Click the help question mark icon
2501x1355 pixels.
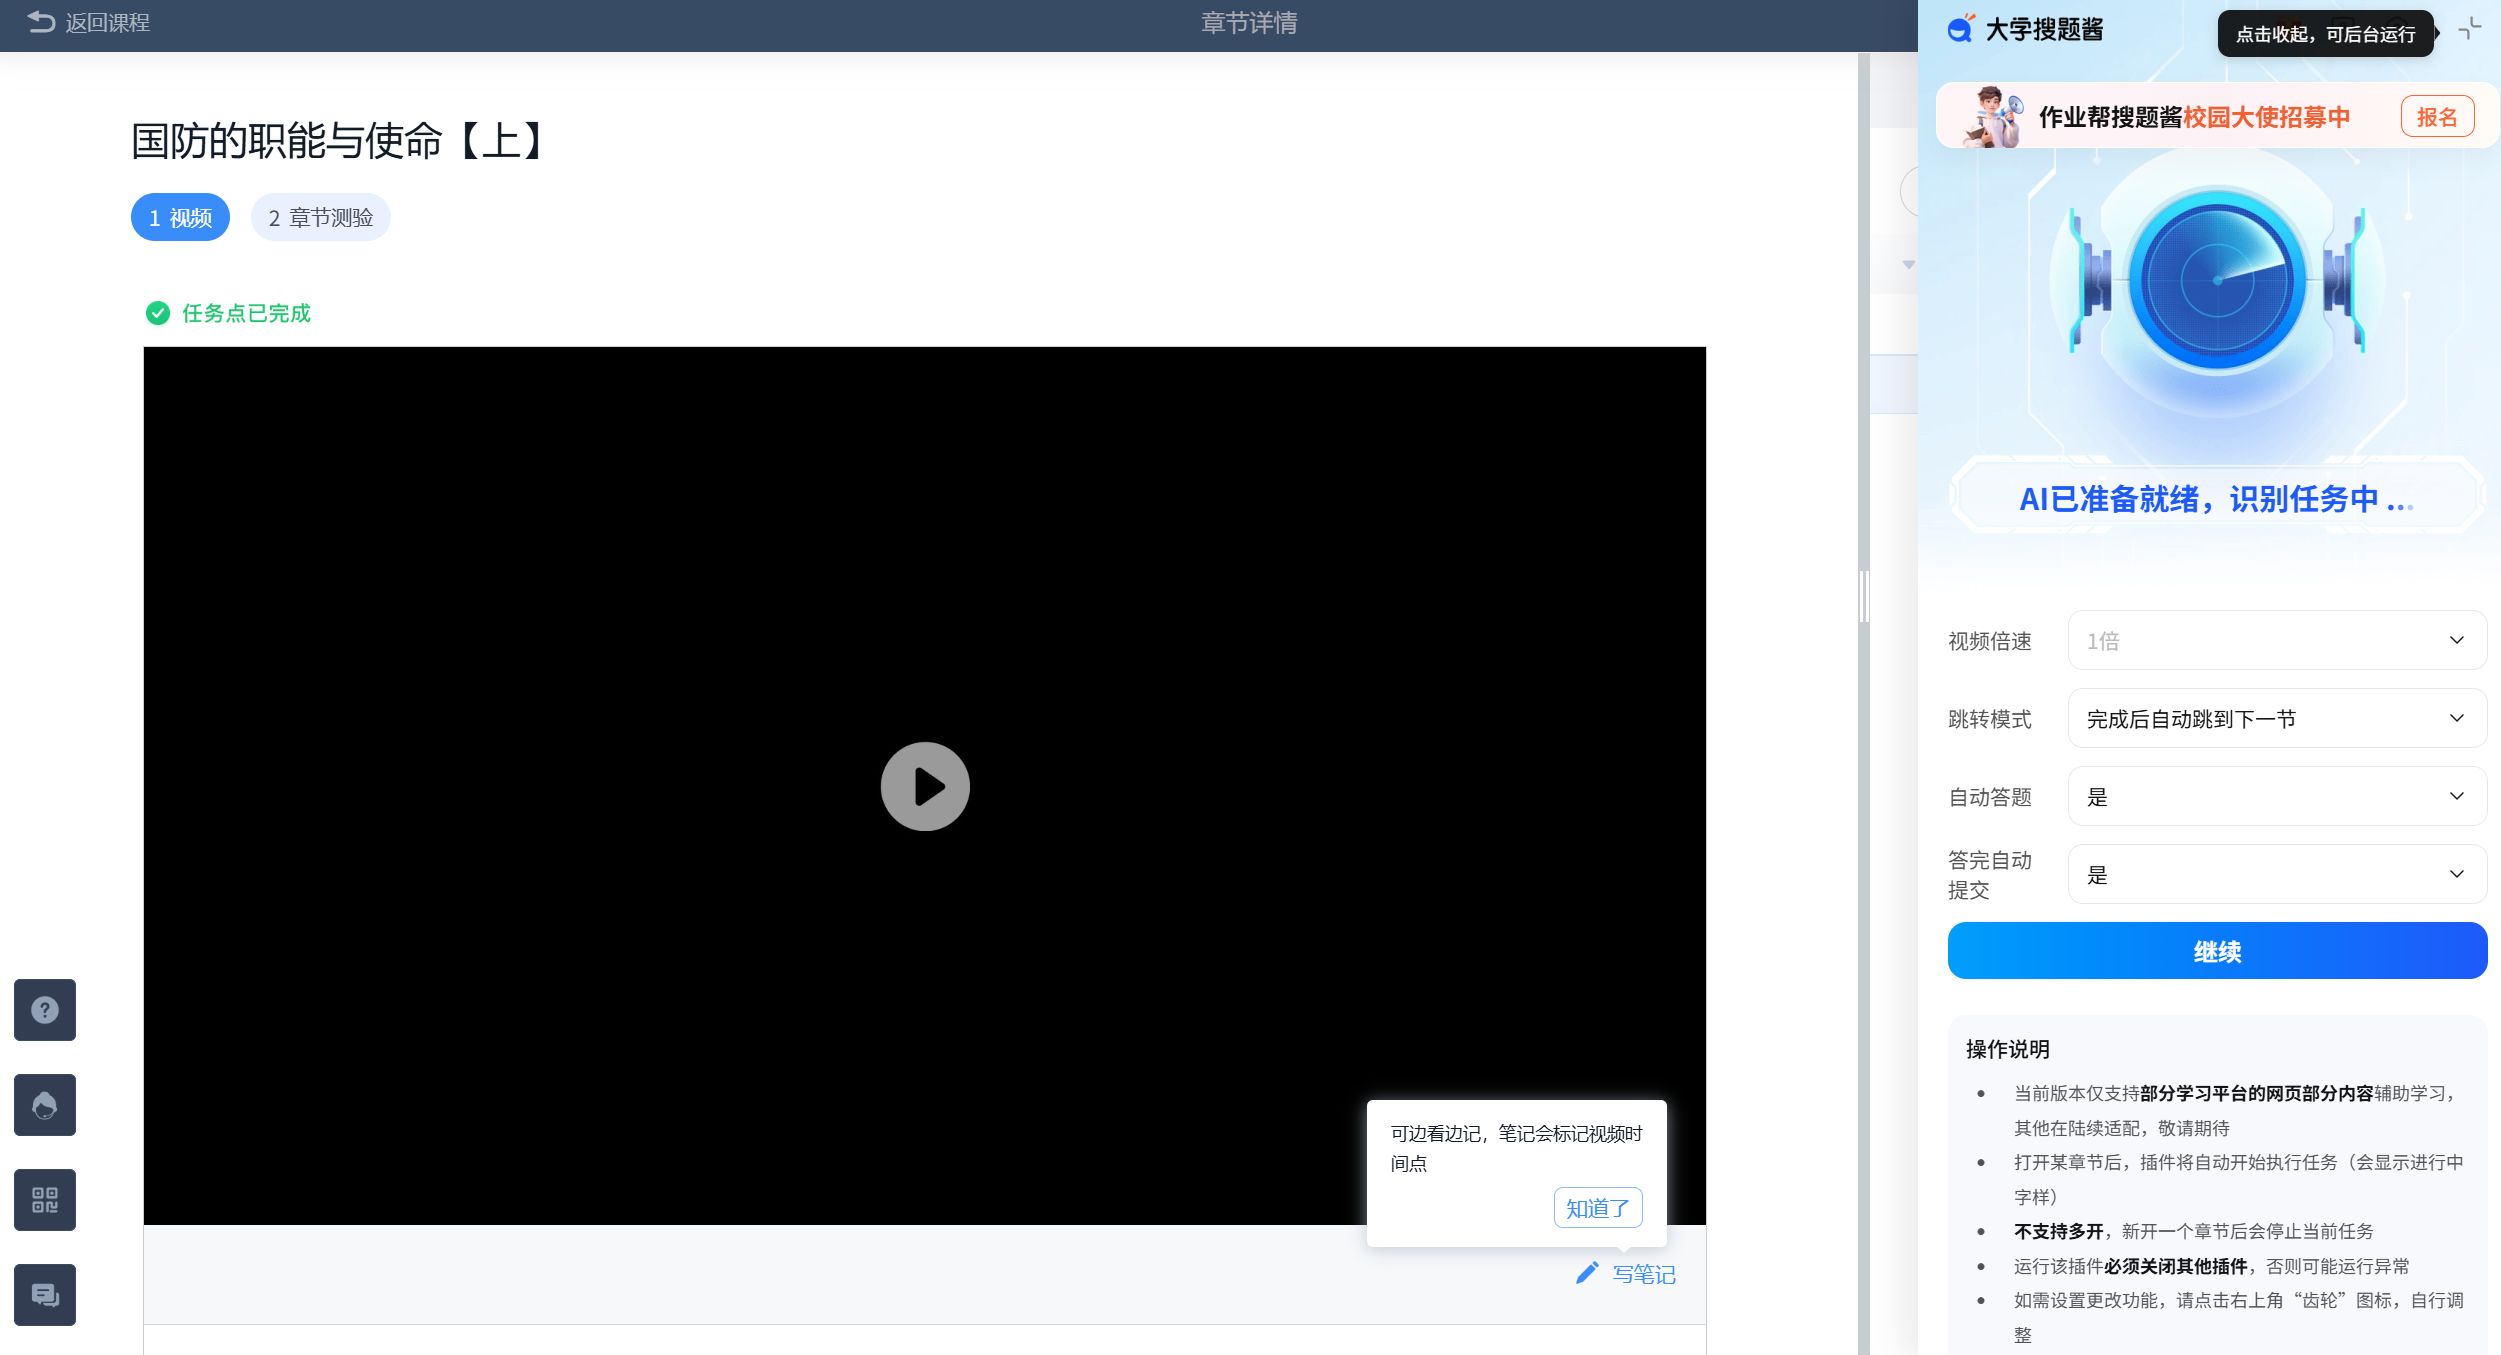click(x=45, y=1010)
